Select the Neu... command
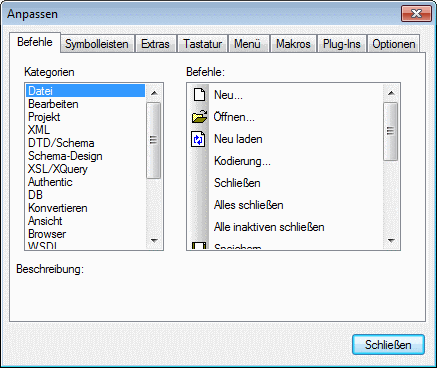The width and height of the screenshot is (437, 368). pyautogui.click(x=285, y=95)
